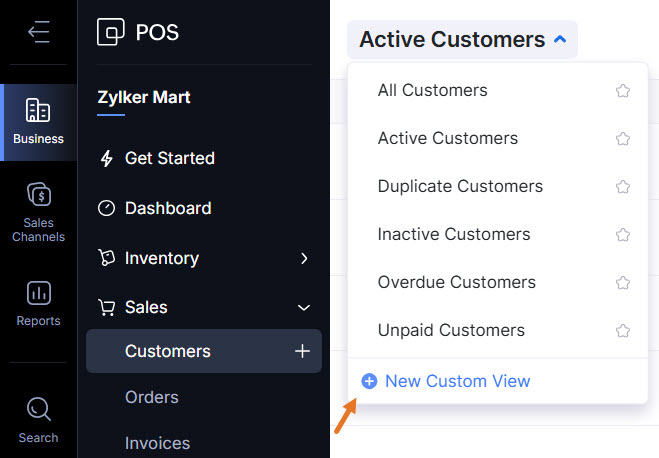Collapse the Sales section chevron

(x=304, y=308)
